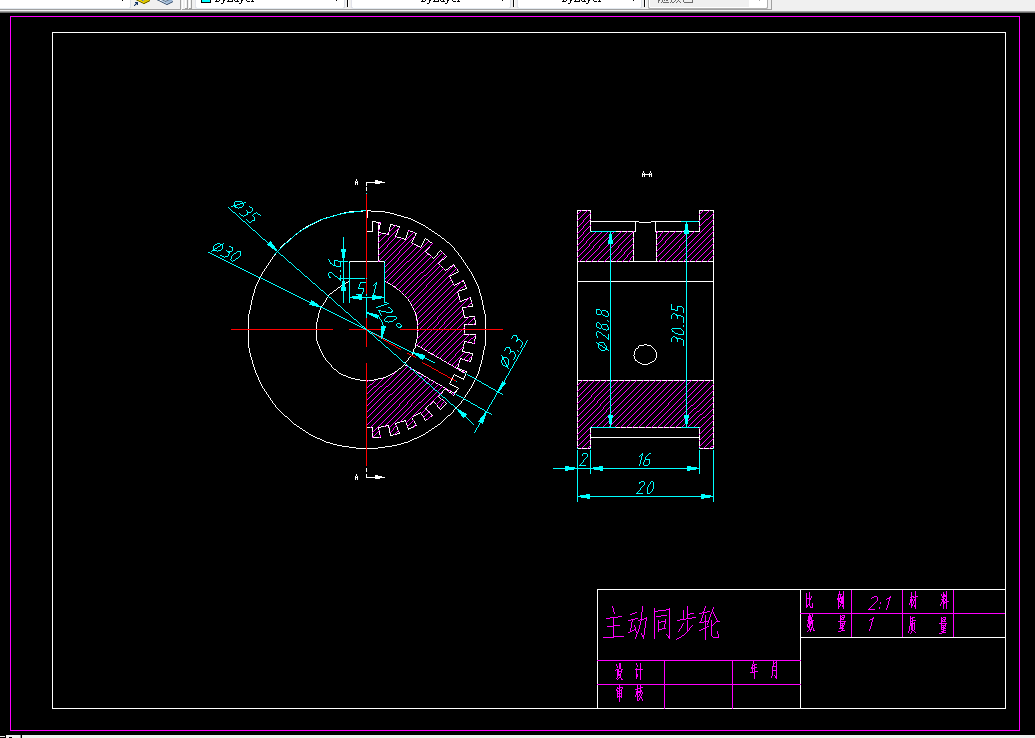This screenshot has height=738, width=1035.
Task: Click the 2.6 keyway depth dimension
Action: coord(336,271)
